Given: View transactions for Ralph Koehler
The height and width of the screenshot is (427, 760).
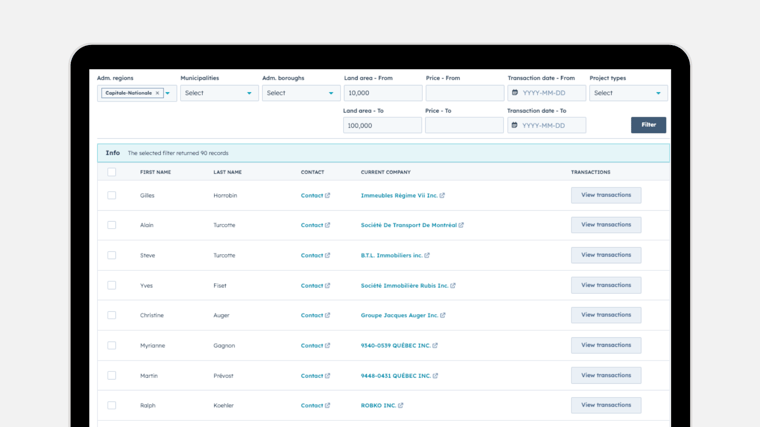Looking at the screenshot, I should pyautogui.click(x=606, y=405).
